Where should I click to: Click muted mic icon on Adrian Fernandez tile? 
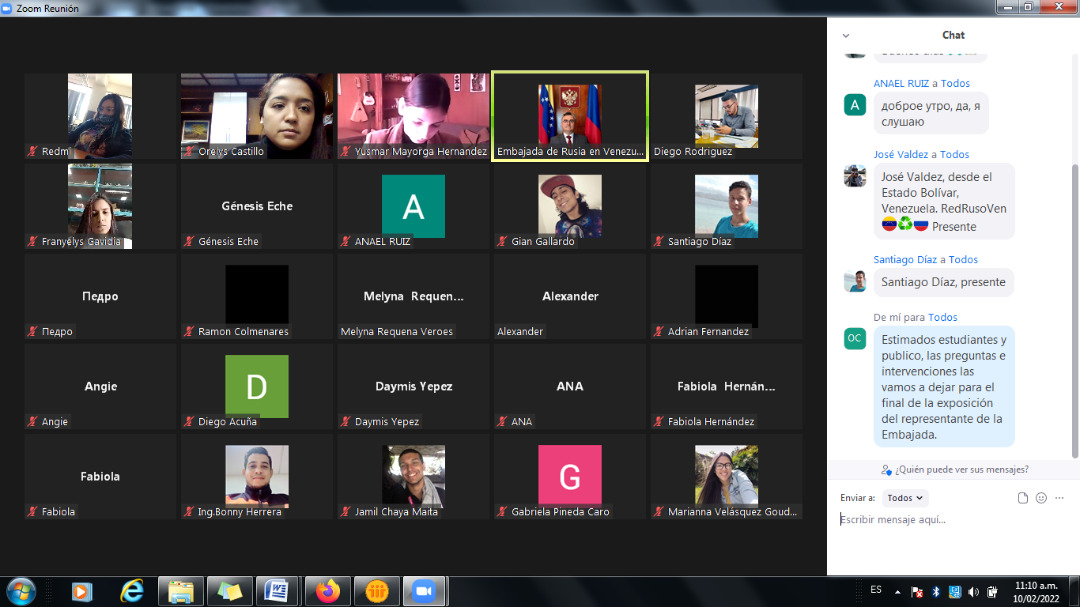click(x=658, y=332)
